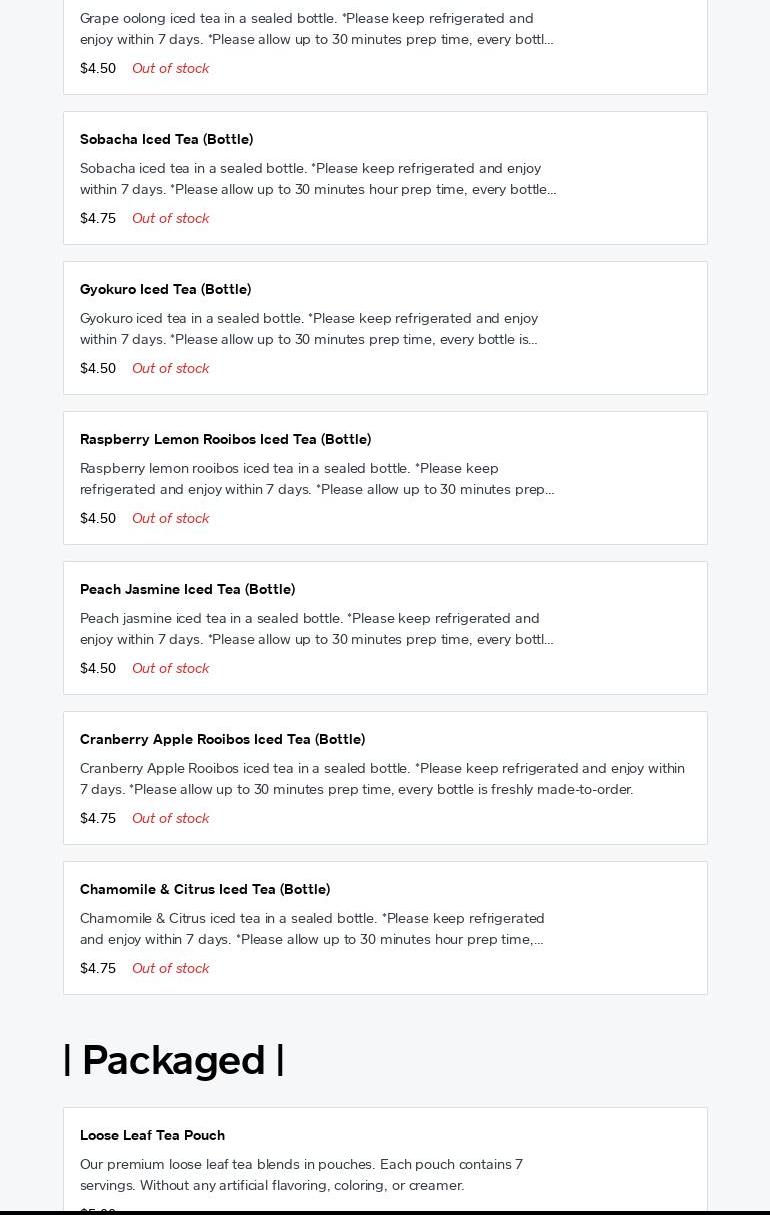Click the Grape oolong iced tea description
The height and width of the screenshot is (1215, 770).
click(316, 29)
